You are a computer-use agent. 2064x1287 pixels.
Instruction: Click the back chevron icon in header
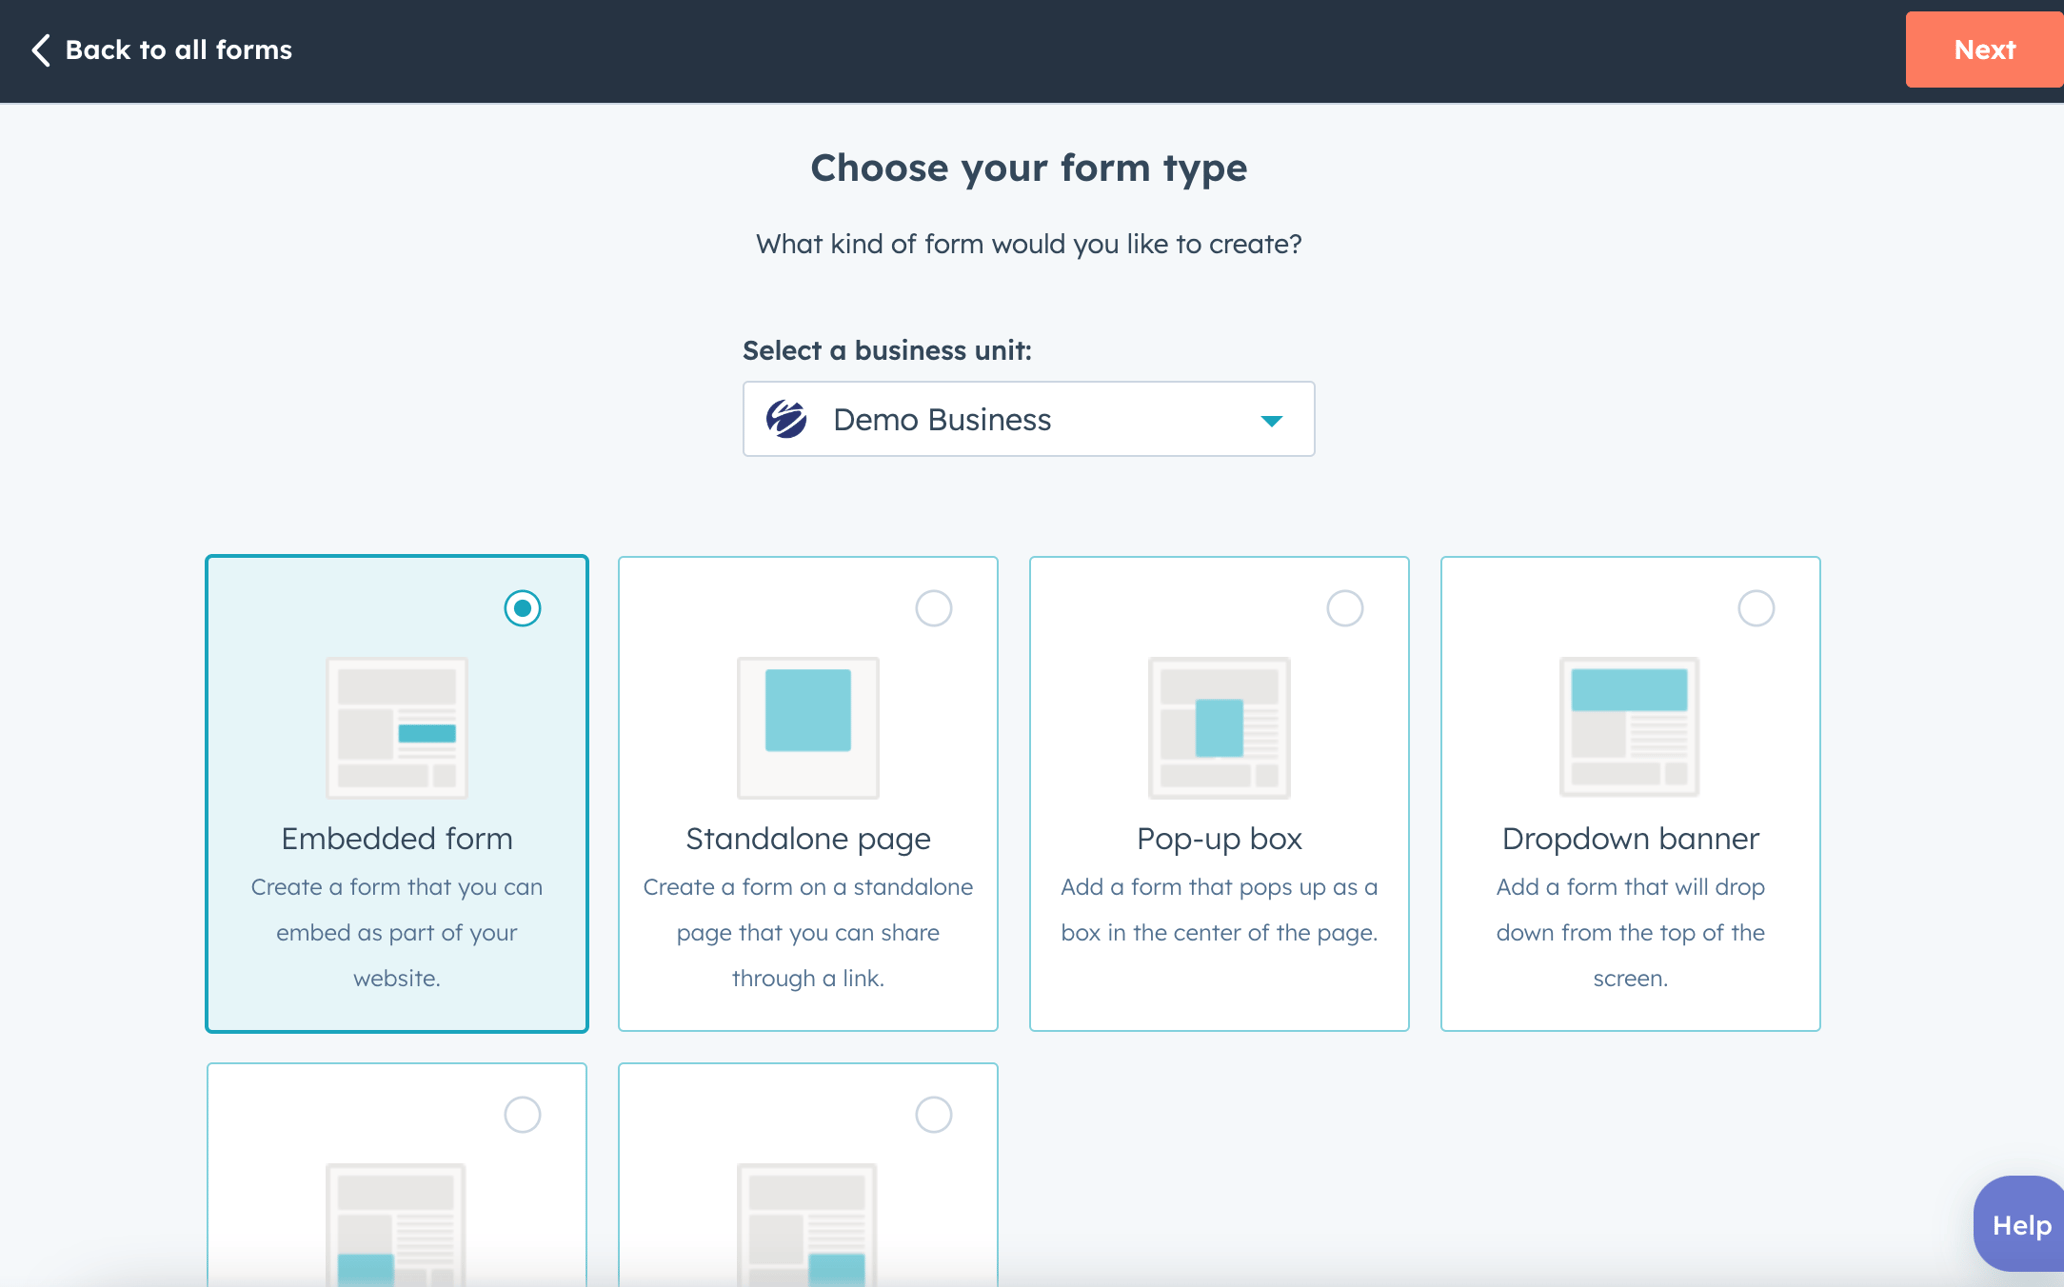click(x=40, y=49)
